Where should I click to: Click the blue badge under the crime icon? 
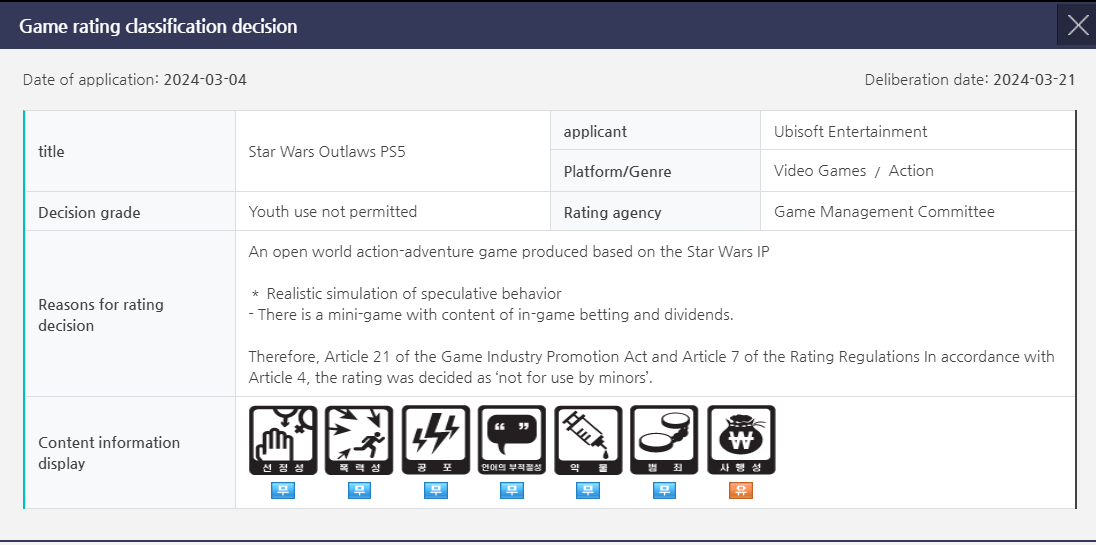[x=664, y=490]
